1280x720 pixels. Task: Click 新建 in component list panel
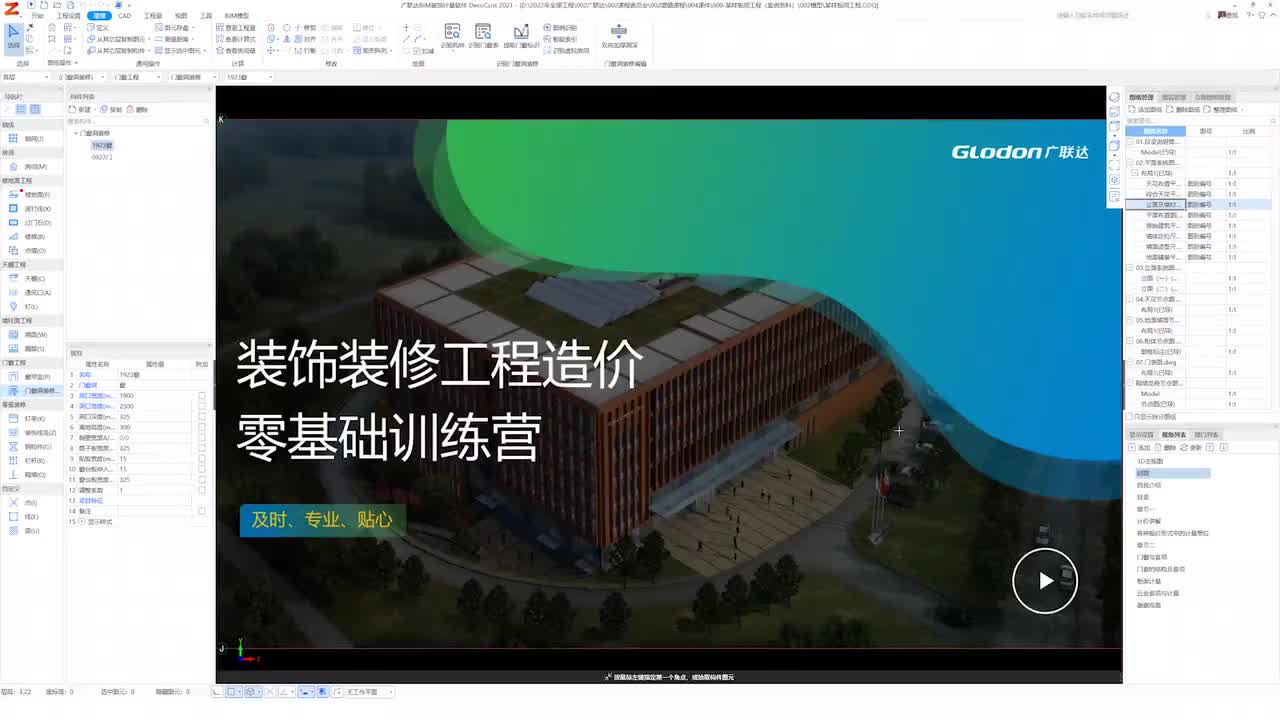[81, 110]
